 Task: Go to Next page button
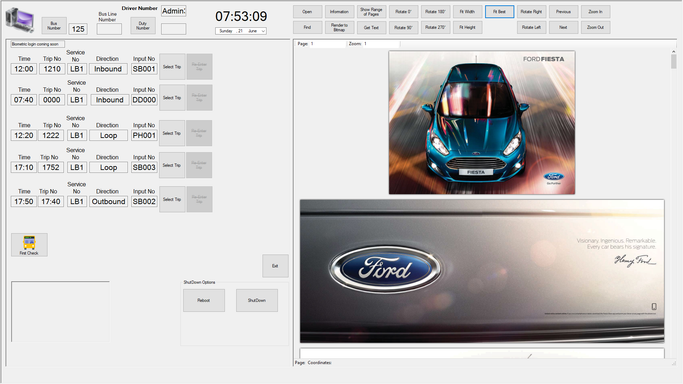tap(563, 27)
